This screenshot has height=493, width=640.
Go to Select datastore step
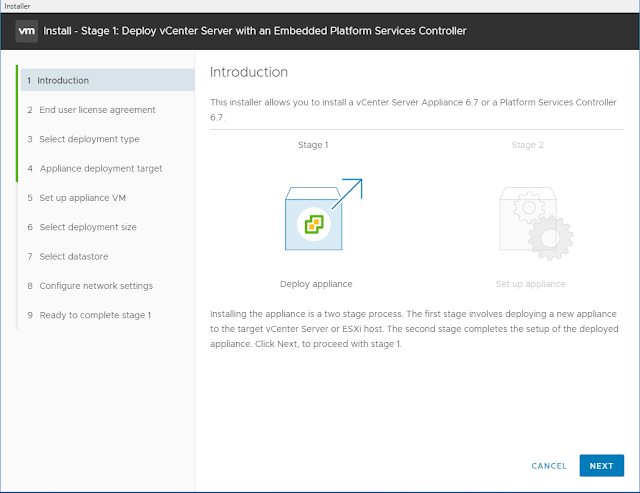point(68,257)
